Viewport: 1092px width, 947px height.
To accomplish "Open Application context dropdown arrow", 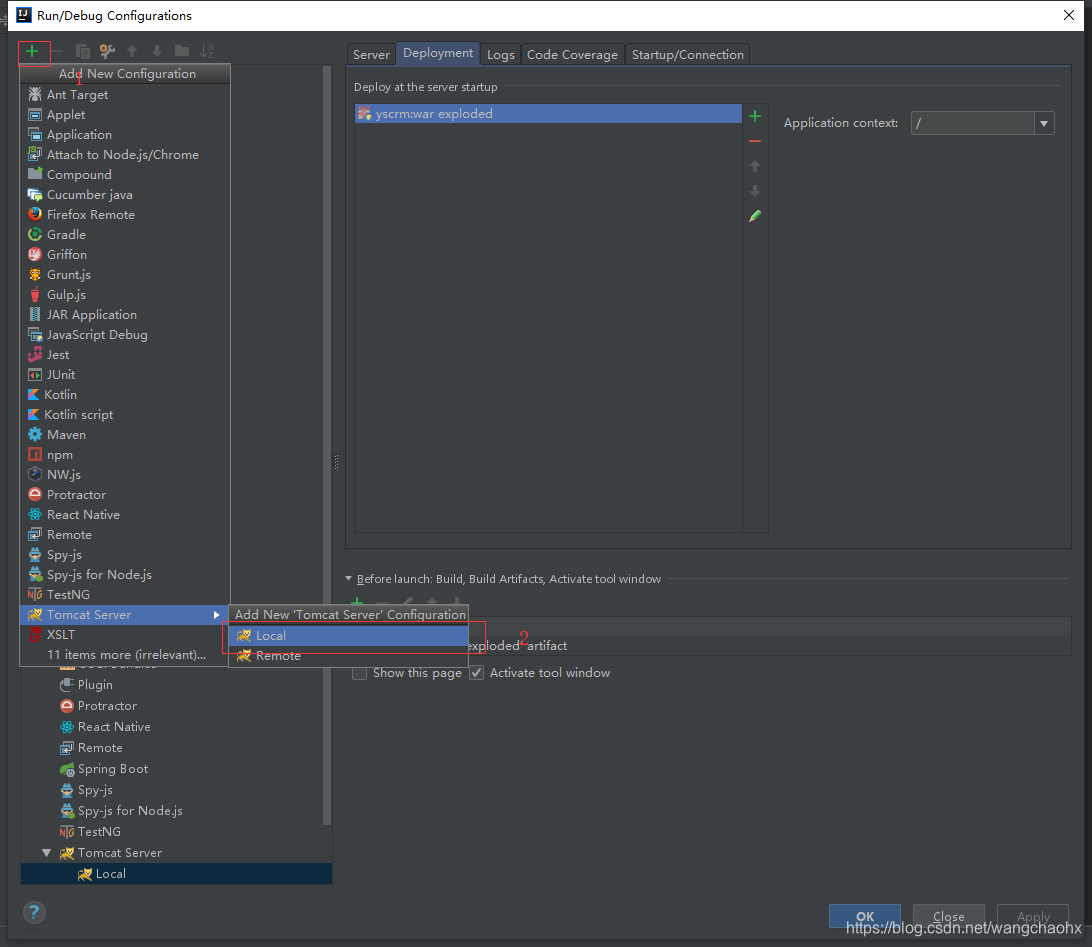I will click(1043, 124).
